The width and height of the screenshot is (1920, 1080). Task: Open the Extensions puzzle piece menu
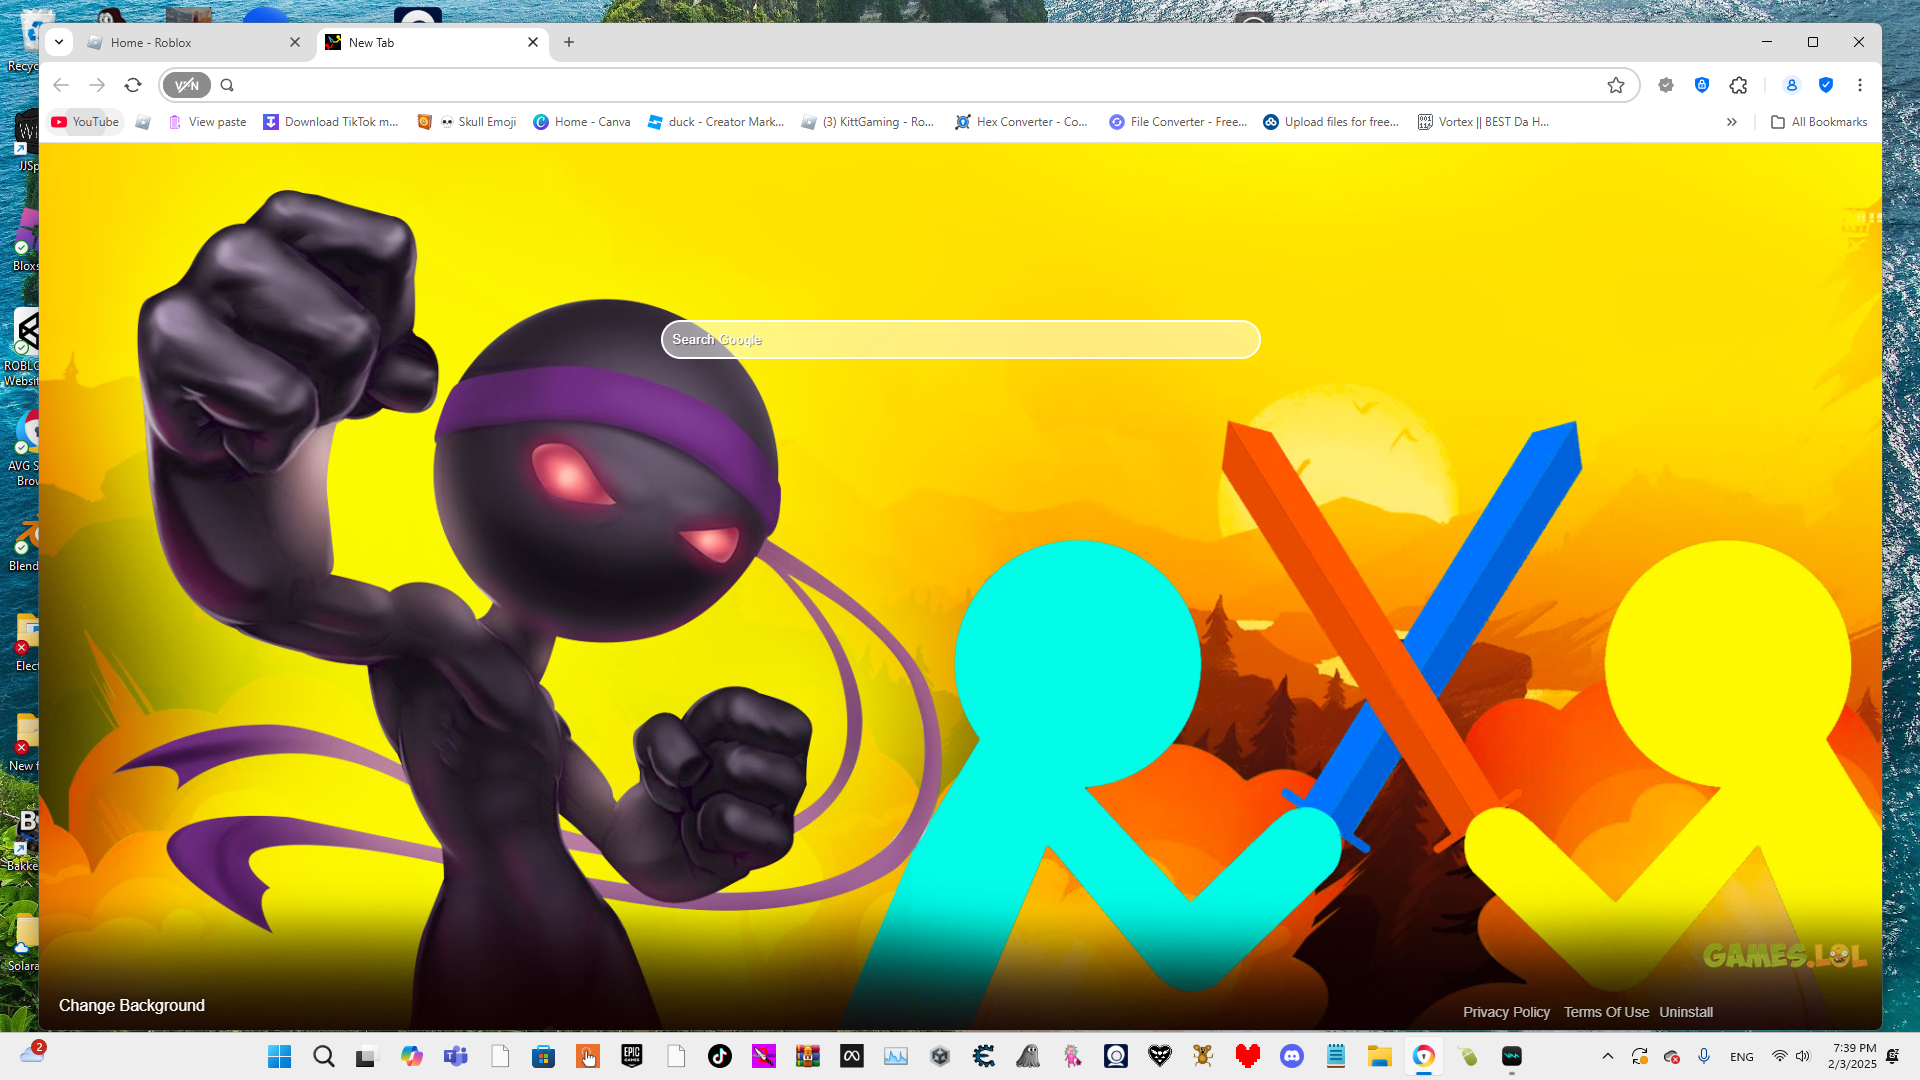coord(1739,85)
